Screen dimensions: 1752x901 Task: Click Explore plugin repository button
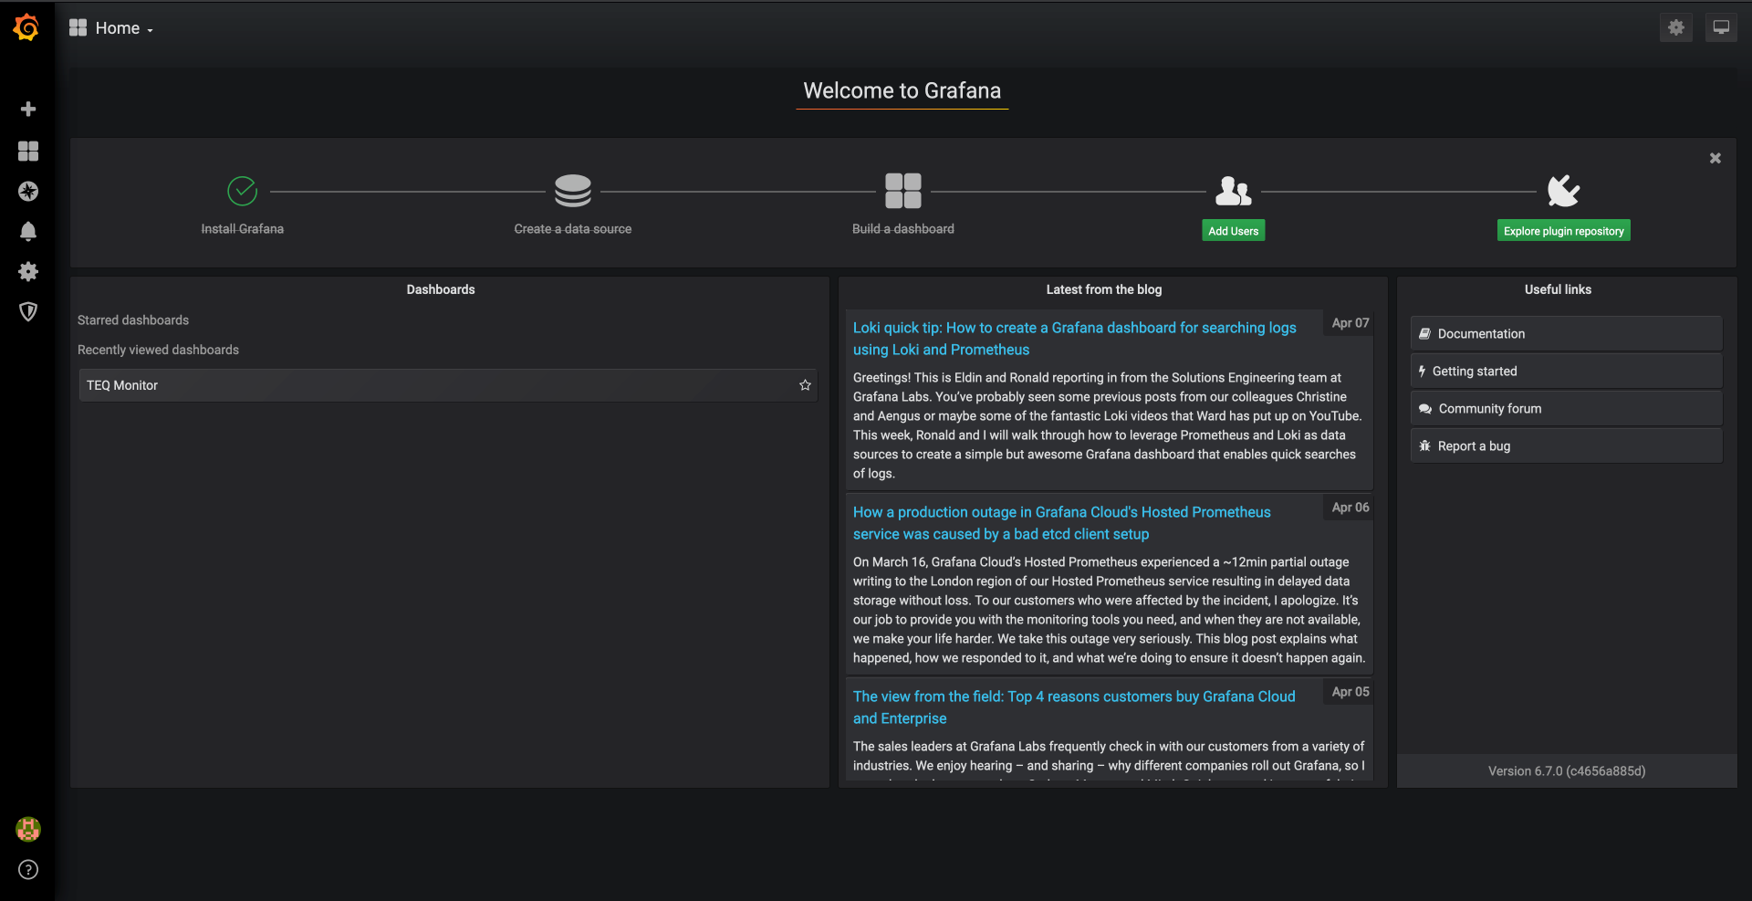point(1563,231)
